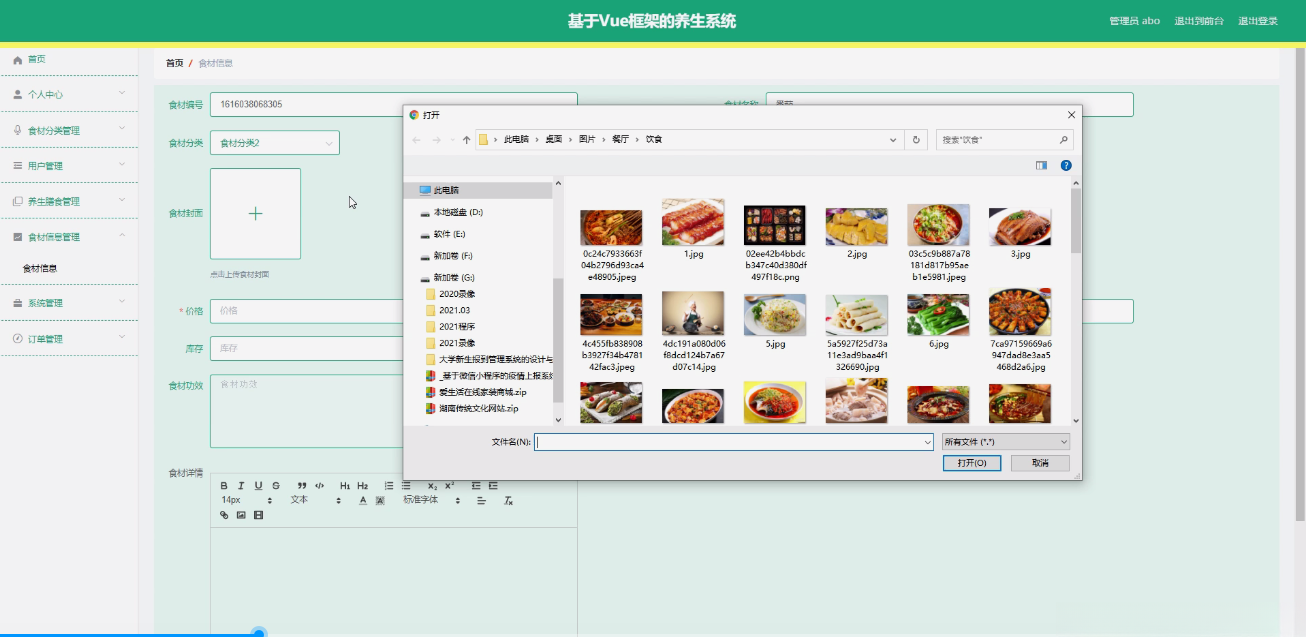Select the strikethrough icon in the editor
1306x637 pixels.
click(274, 487)
